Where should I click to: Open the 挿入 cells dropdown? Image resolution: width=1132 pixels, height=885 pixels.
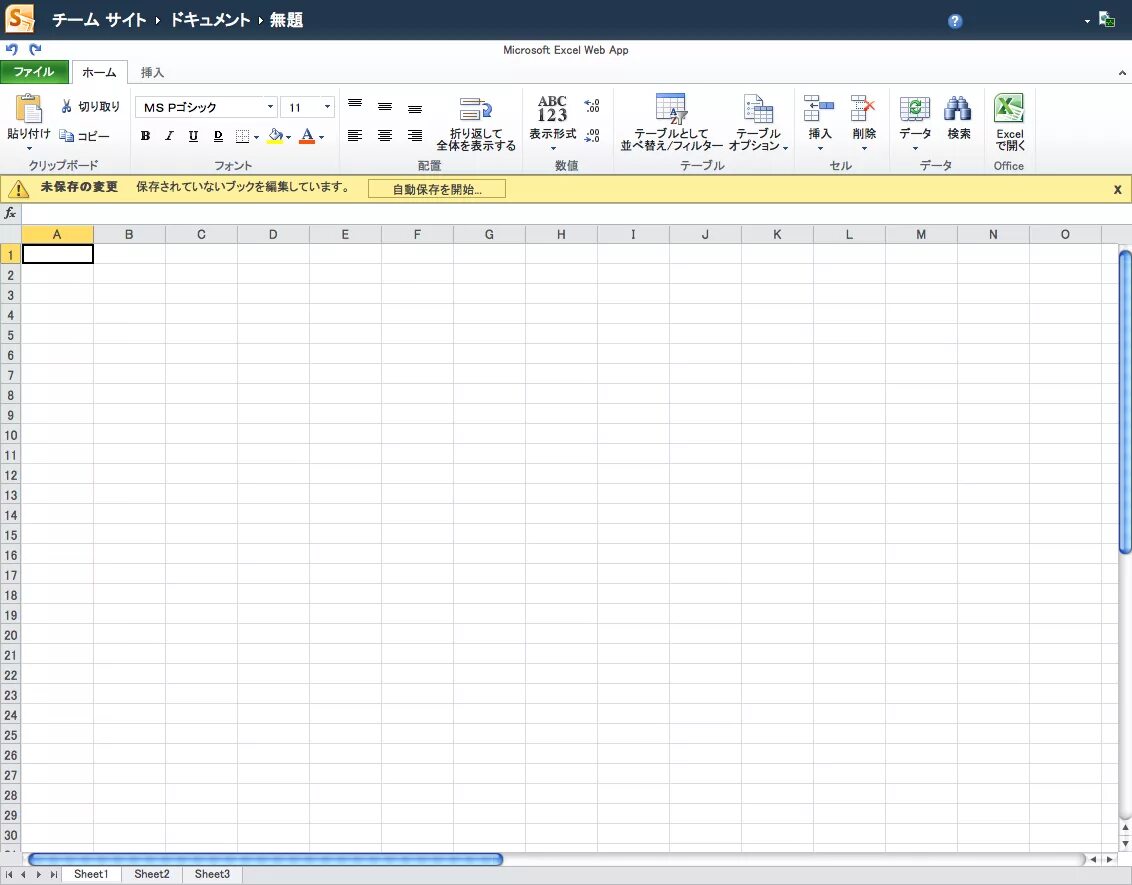pyautogui.click(x=819, y=123)
